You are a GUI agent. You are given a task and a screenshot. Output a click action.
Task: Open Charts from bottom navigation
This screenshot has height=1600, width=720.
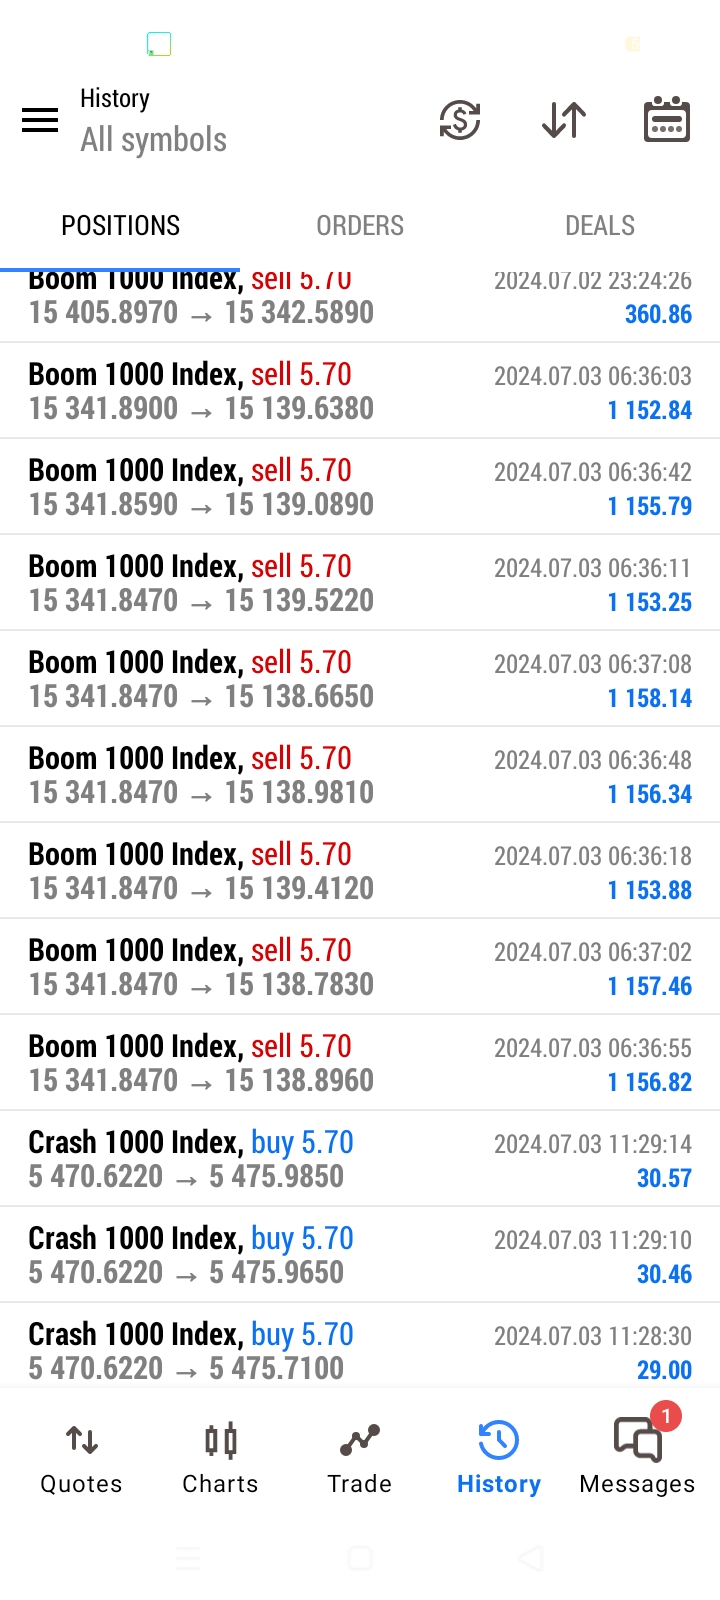pos(220,1458)
